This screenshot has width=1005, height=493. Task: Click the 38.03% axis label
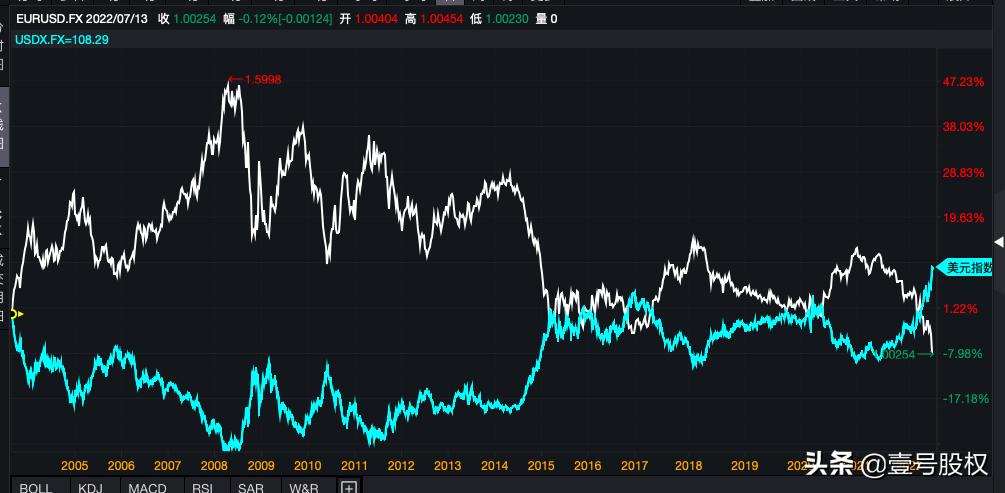coord(963,127)
